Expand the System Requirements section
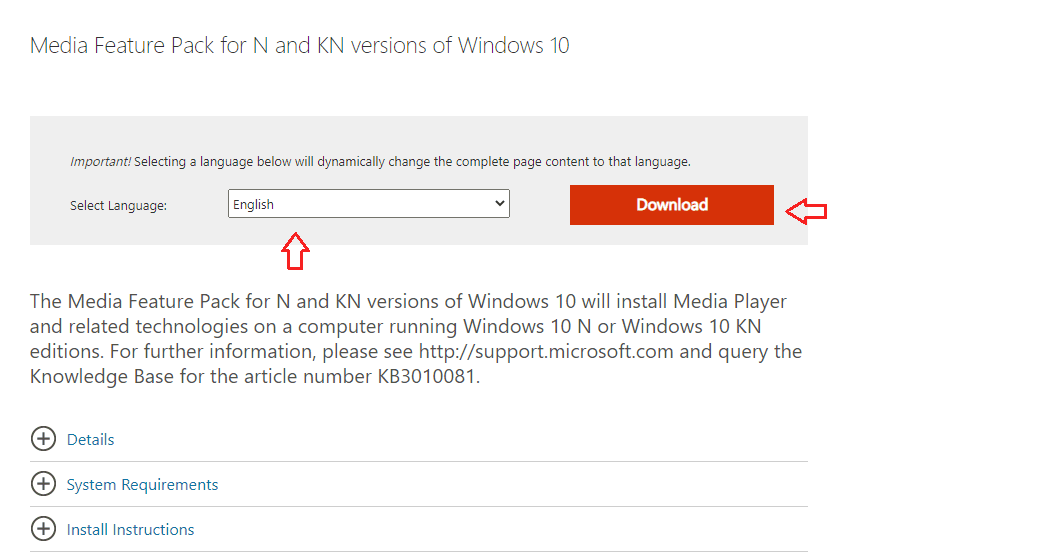 [142, 484]
